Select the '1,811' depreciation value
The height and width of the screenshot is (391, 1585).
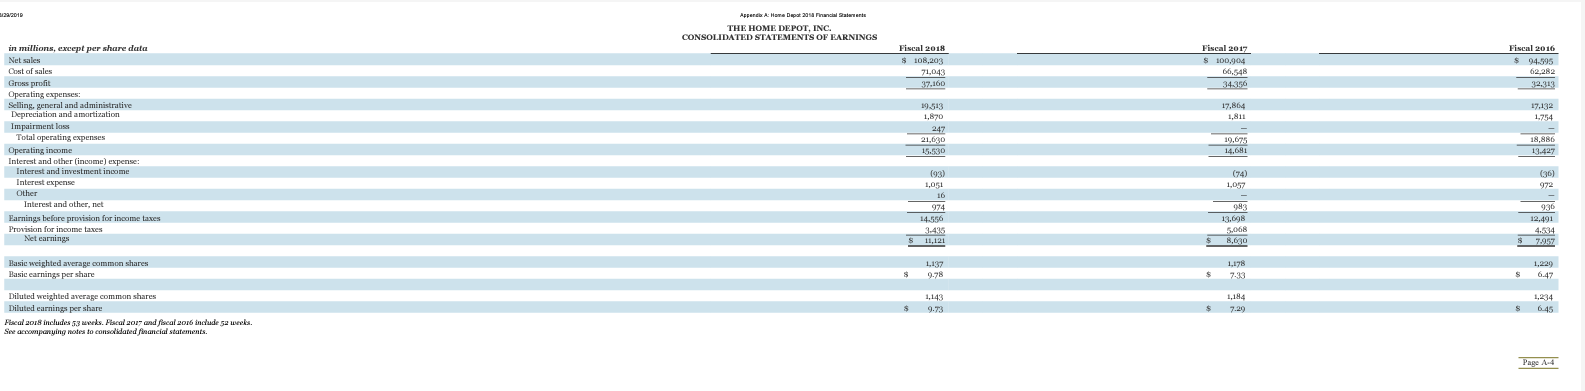pyautogui.click(x=1238, y=116)
